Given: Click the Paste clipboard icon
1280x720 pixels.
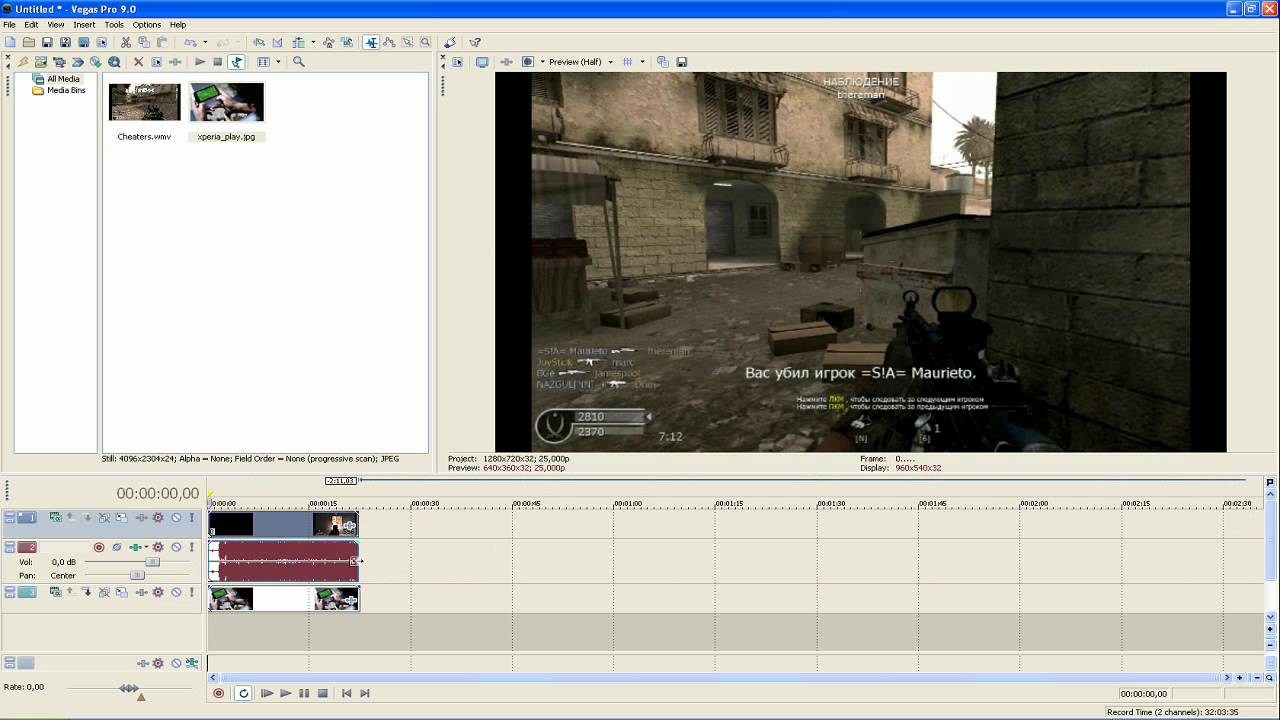Looking at the screenshot, I should click(162, 42).
